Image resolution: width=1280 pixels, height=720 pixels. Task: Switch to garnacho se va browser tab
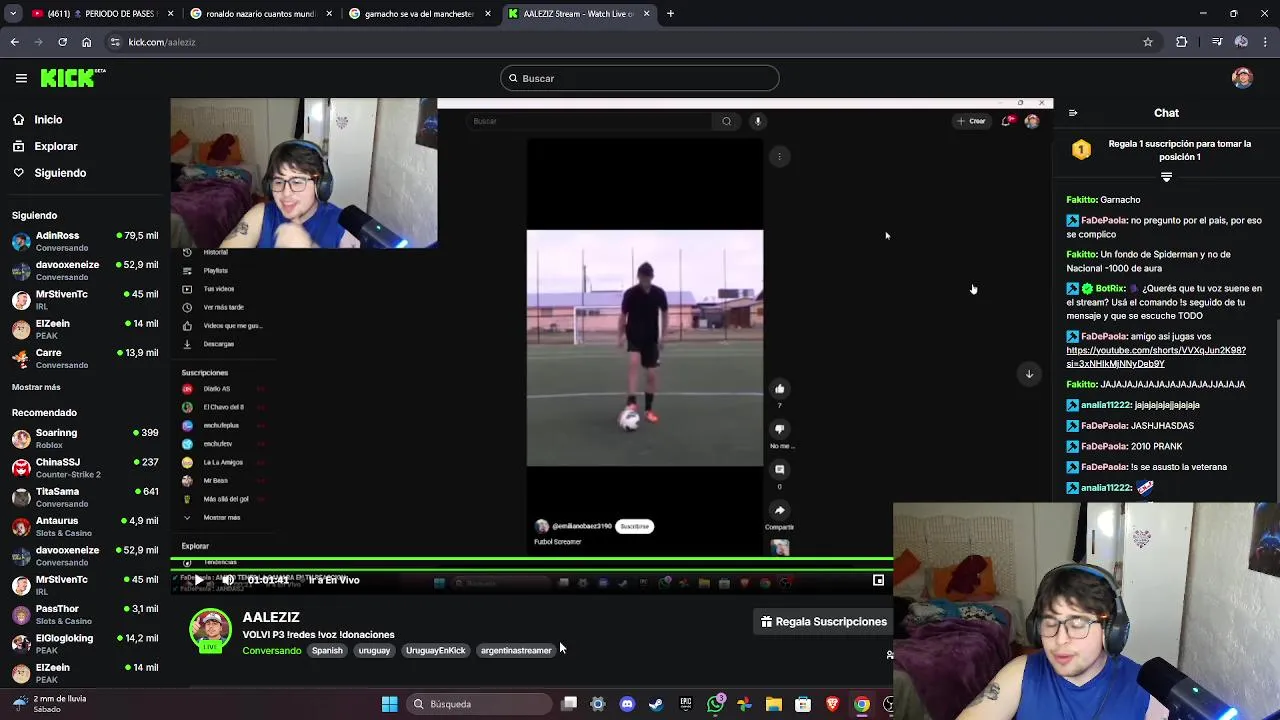(418, 14)
